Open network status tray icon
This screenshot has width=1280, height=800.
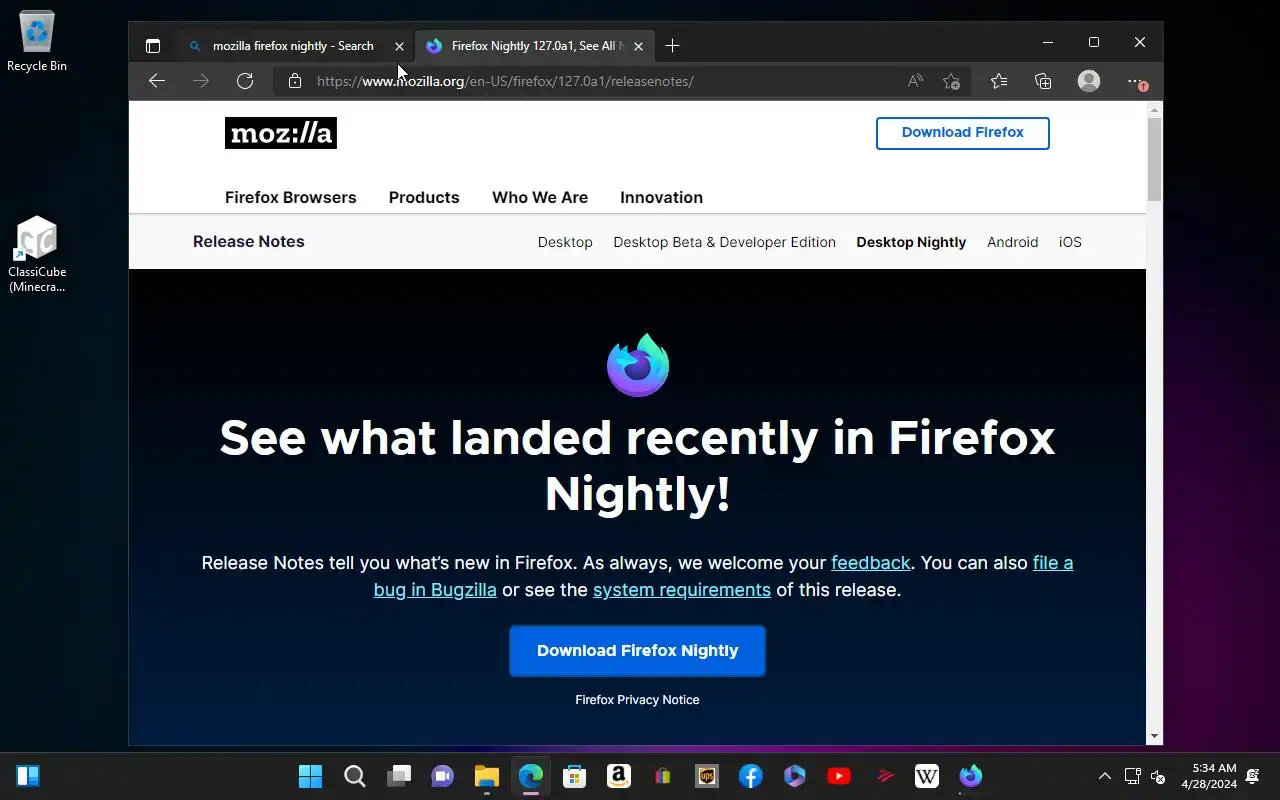point(1133,776)
